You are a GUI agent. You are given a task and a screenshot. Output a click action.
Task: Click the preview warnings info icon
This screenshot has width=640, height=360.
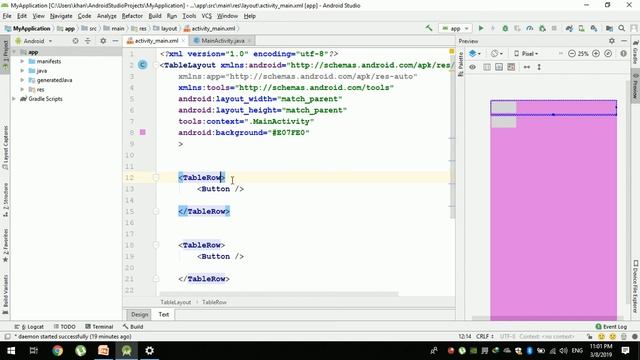point(623,53)
